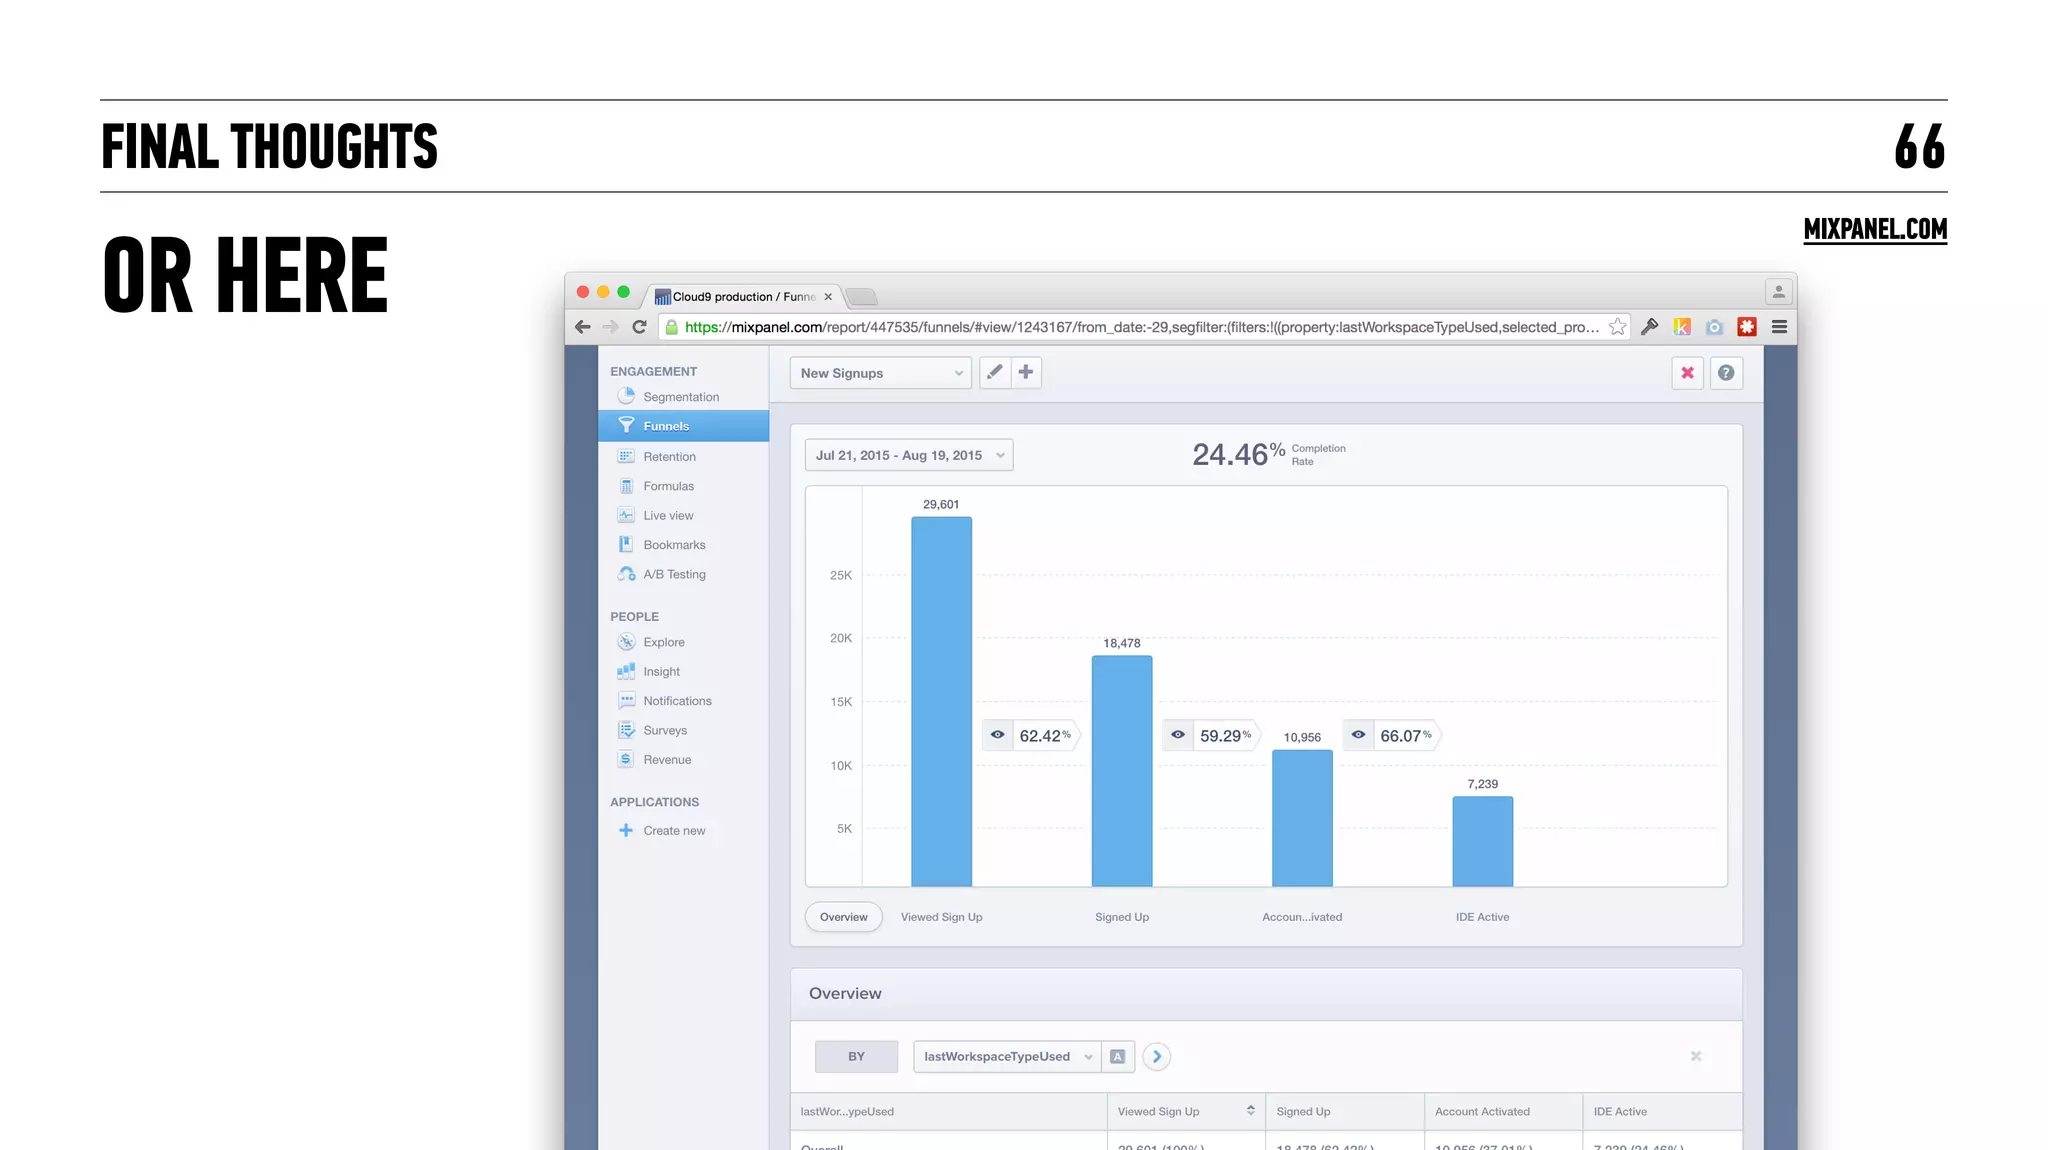
Task: Open the New Signups funnel dropdown
Action: coord(880,373)
